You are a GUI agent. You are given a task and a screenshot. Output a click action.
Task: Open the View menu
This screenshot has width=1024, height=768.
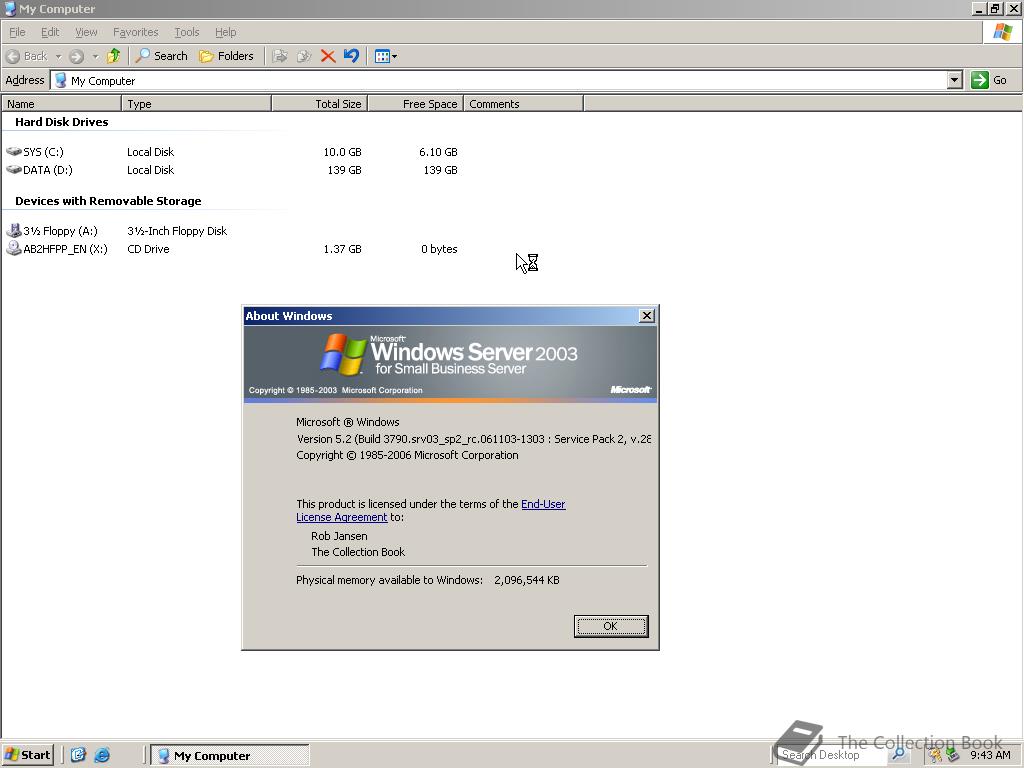point(86,32)
